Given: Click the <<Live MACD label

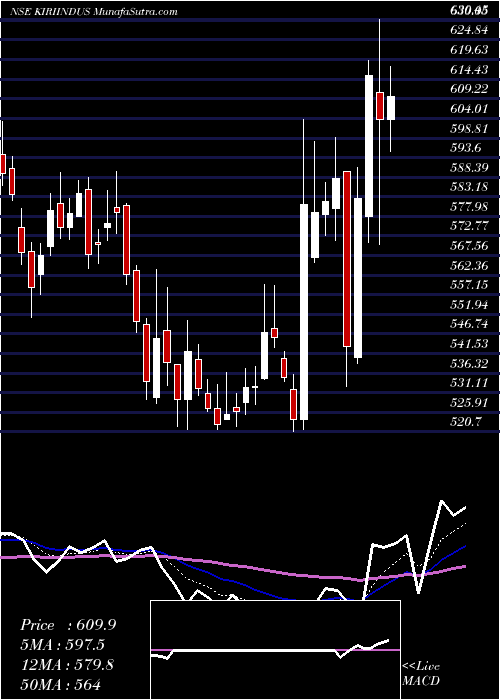Looking at the screenshot, I should point(421,673).
